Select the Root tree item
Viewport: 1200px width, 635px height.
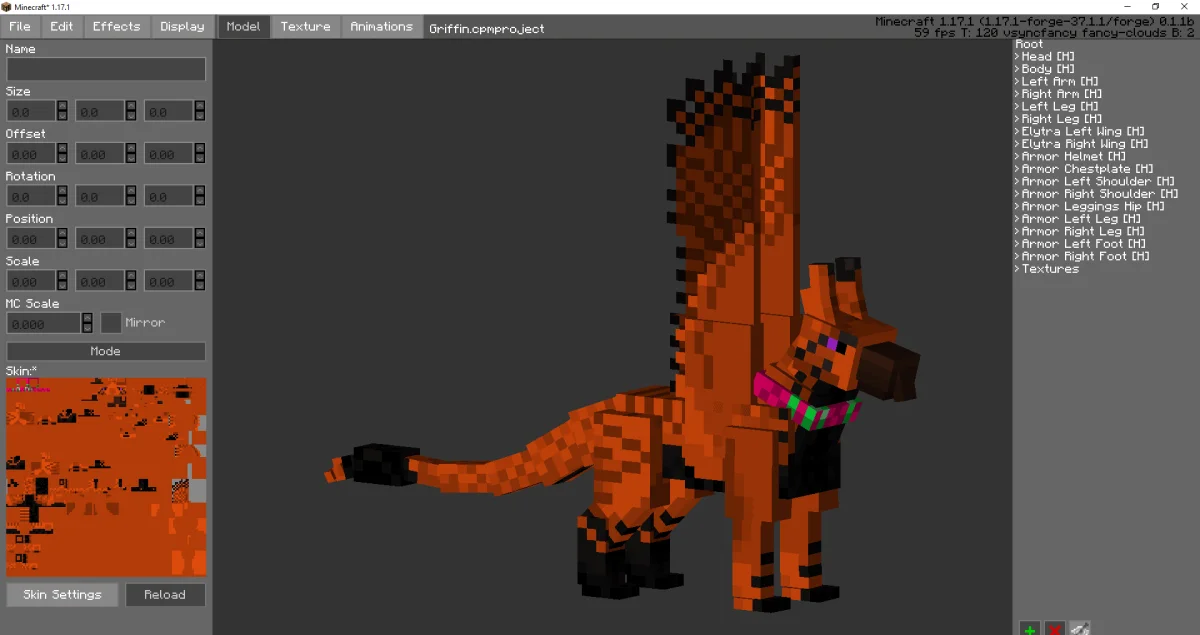tap(1029, 44)
